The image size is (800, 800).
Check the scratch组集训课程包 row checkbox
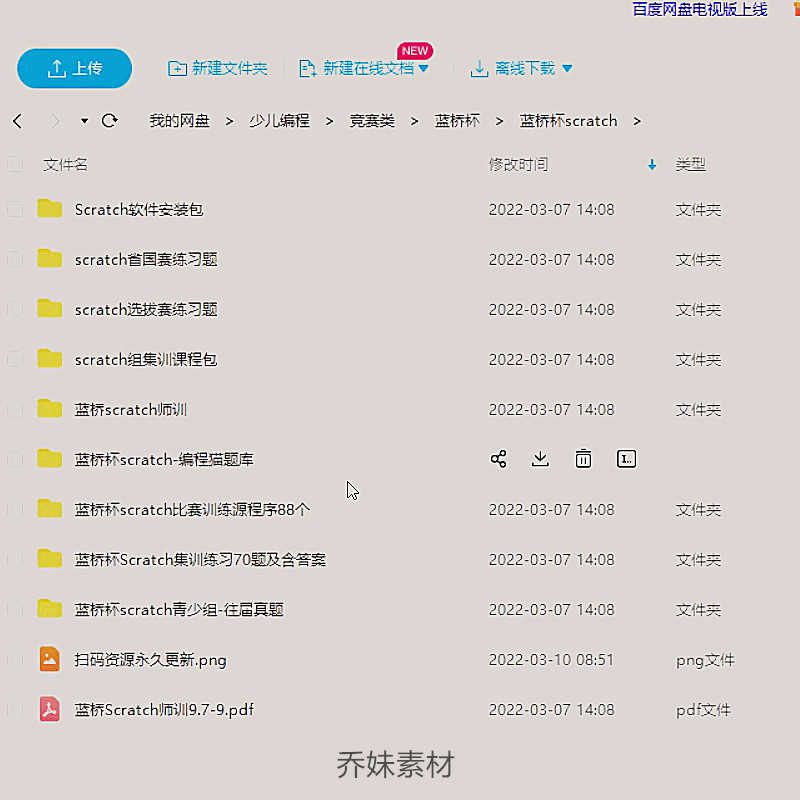[x=15, y=360]
